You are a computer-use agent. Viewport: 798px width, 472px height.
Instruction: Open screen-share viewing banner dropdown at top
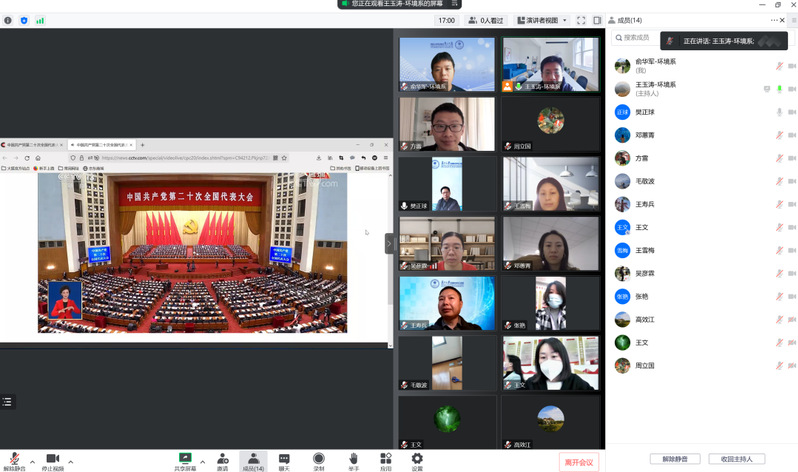(455, 4)
